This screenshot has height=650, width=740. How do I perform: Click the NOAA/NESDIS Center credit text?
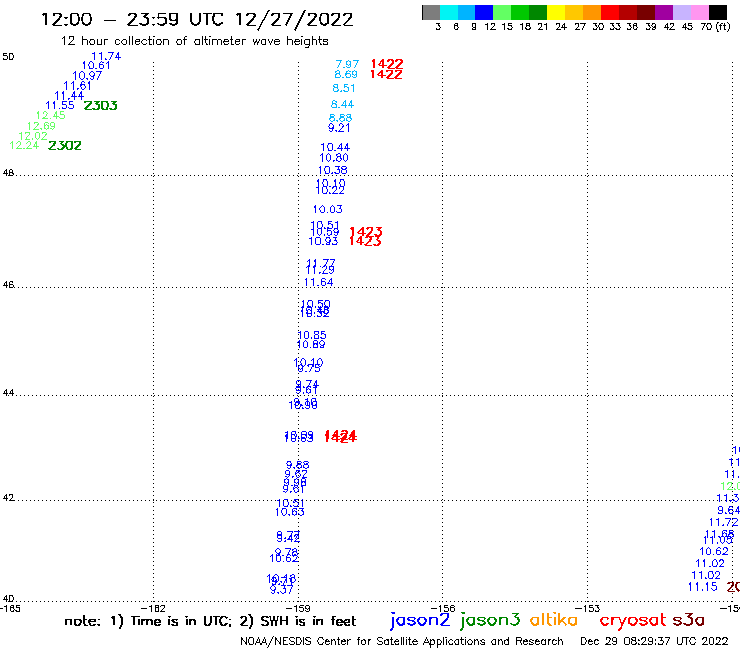point(402,641)
